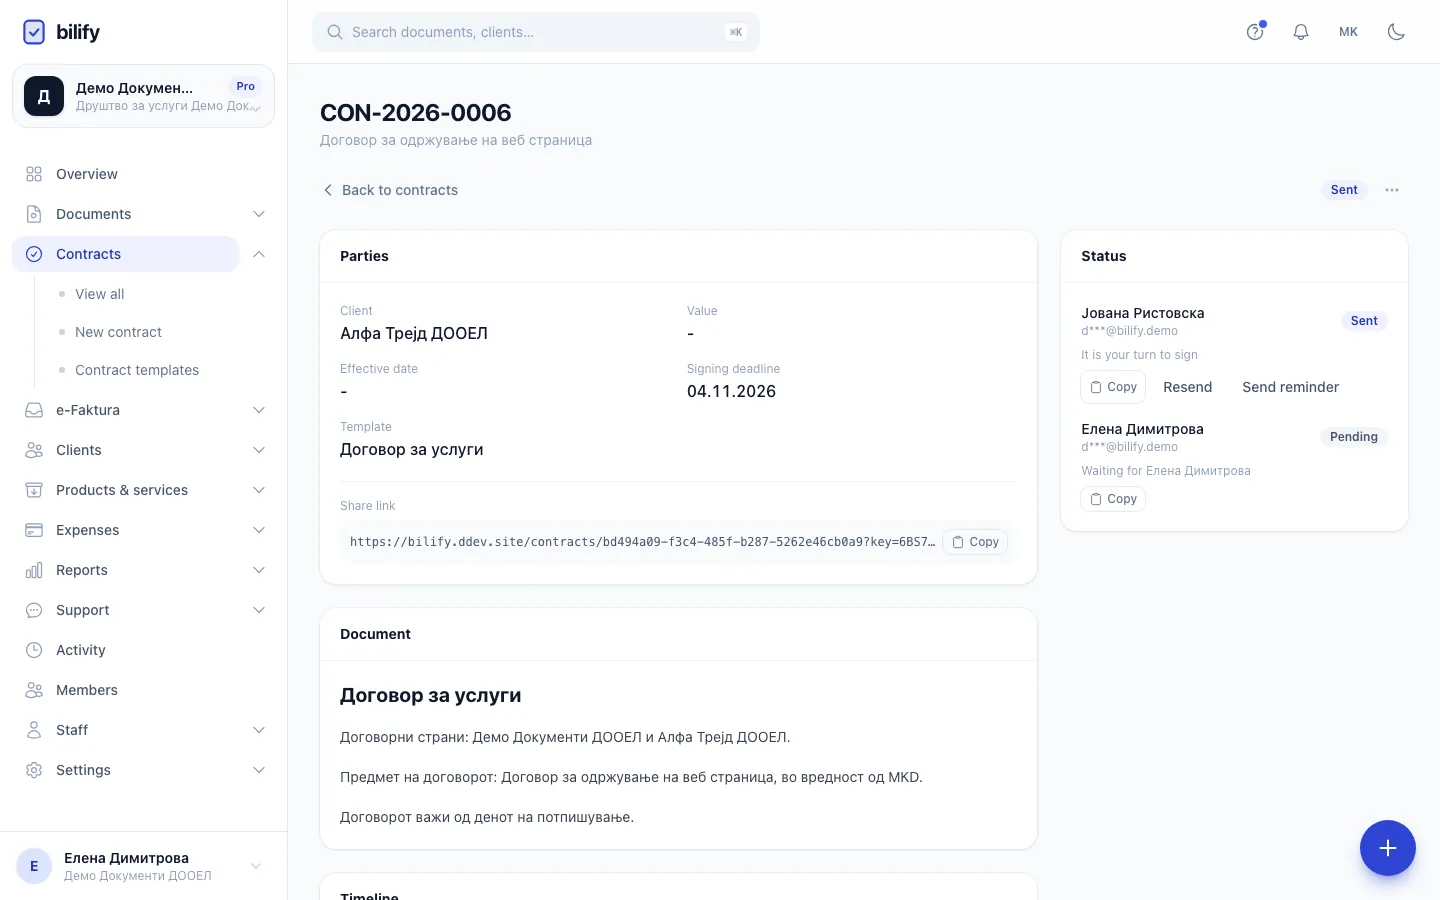Viewport: 1440px width, 900px height.
Task: Copy the link for Јована Ристовска
Action: click(1113, 387)
